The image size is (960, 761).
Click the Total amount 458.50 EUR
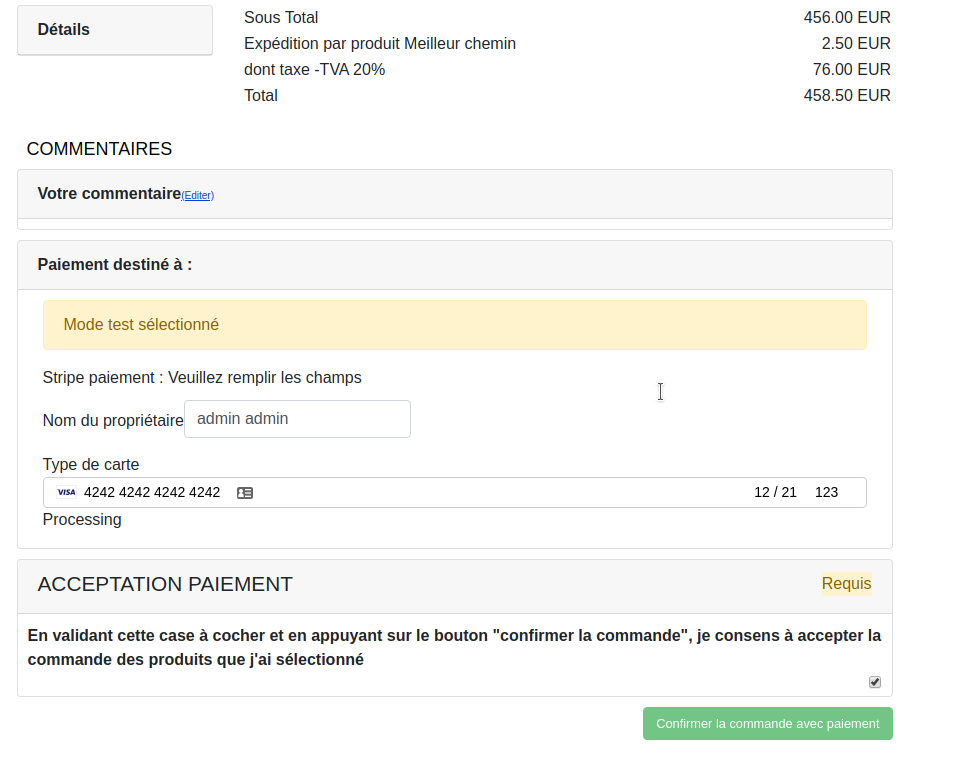(847, 96)
